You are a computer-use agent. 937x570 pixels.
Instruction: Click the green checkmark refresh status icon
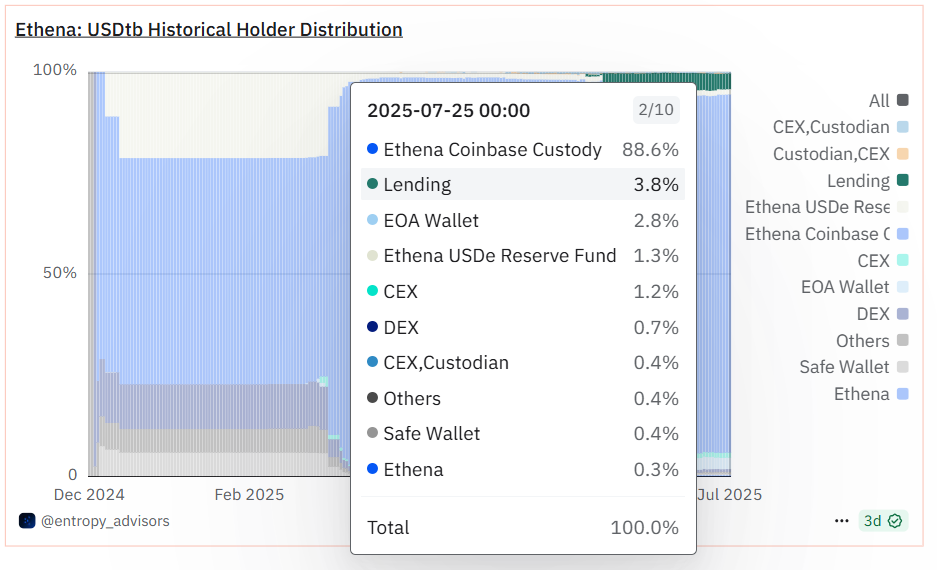[895, 521]
